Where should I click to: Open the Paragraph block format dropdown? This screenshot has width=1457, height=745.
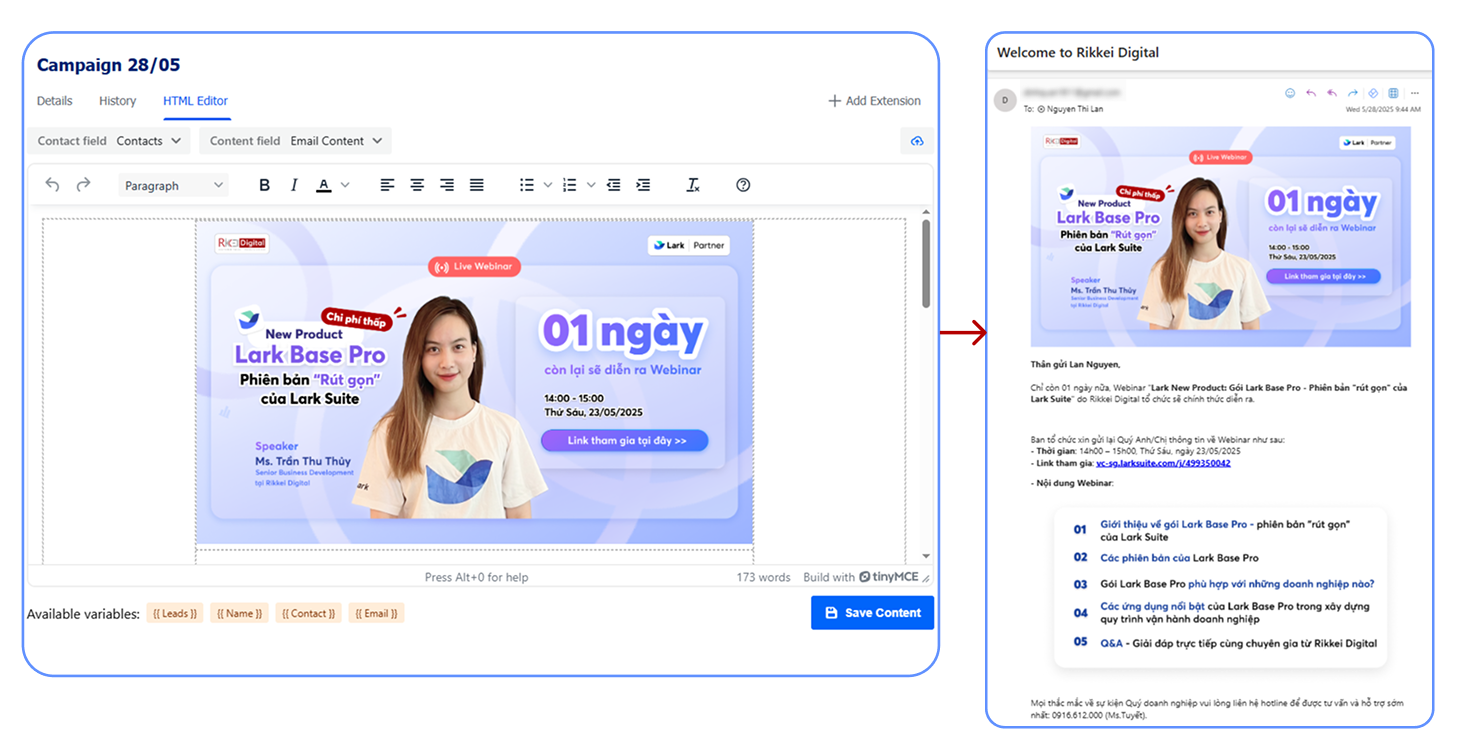click(x=173, y=185)
